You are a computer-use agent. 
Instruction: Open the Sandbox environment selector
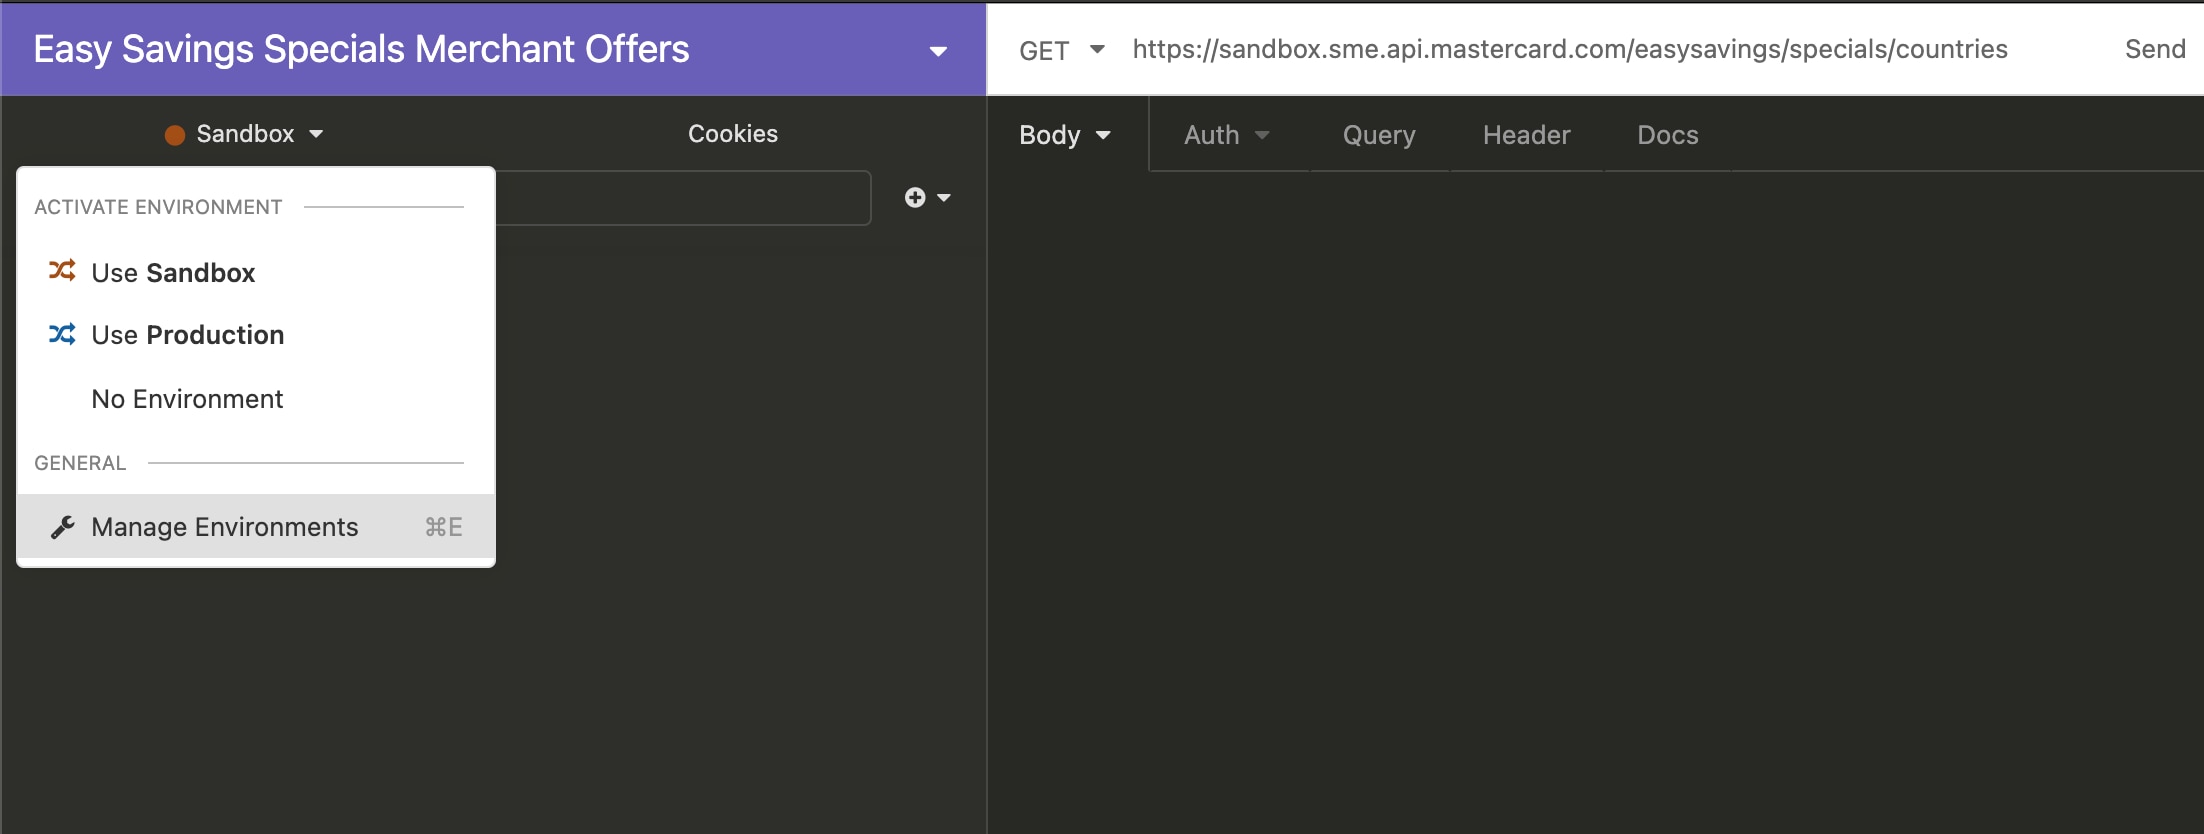pos(245,134)
